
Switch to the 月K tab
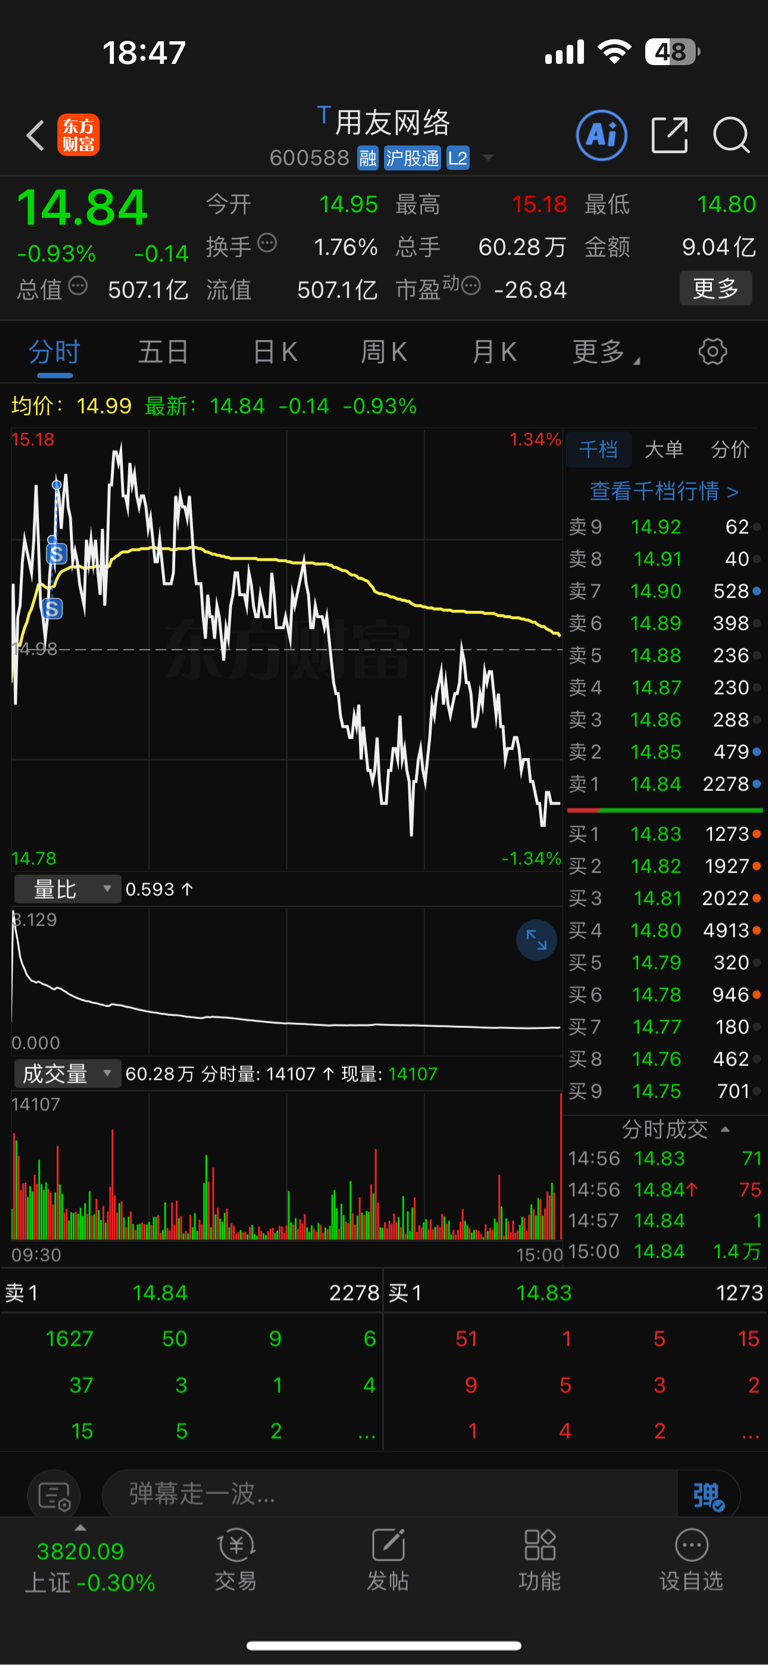point(494,352)
